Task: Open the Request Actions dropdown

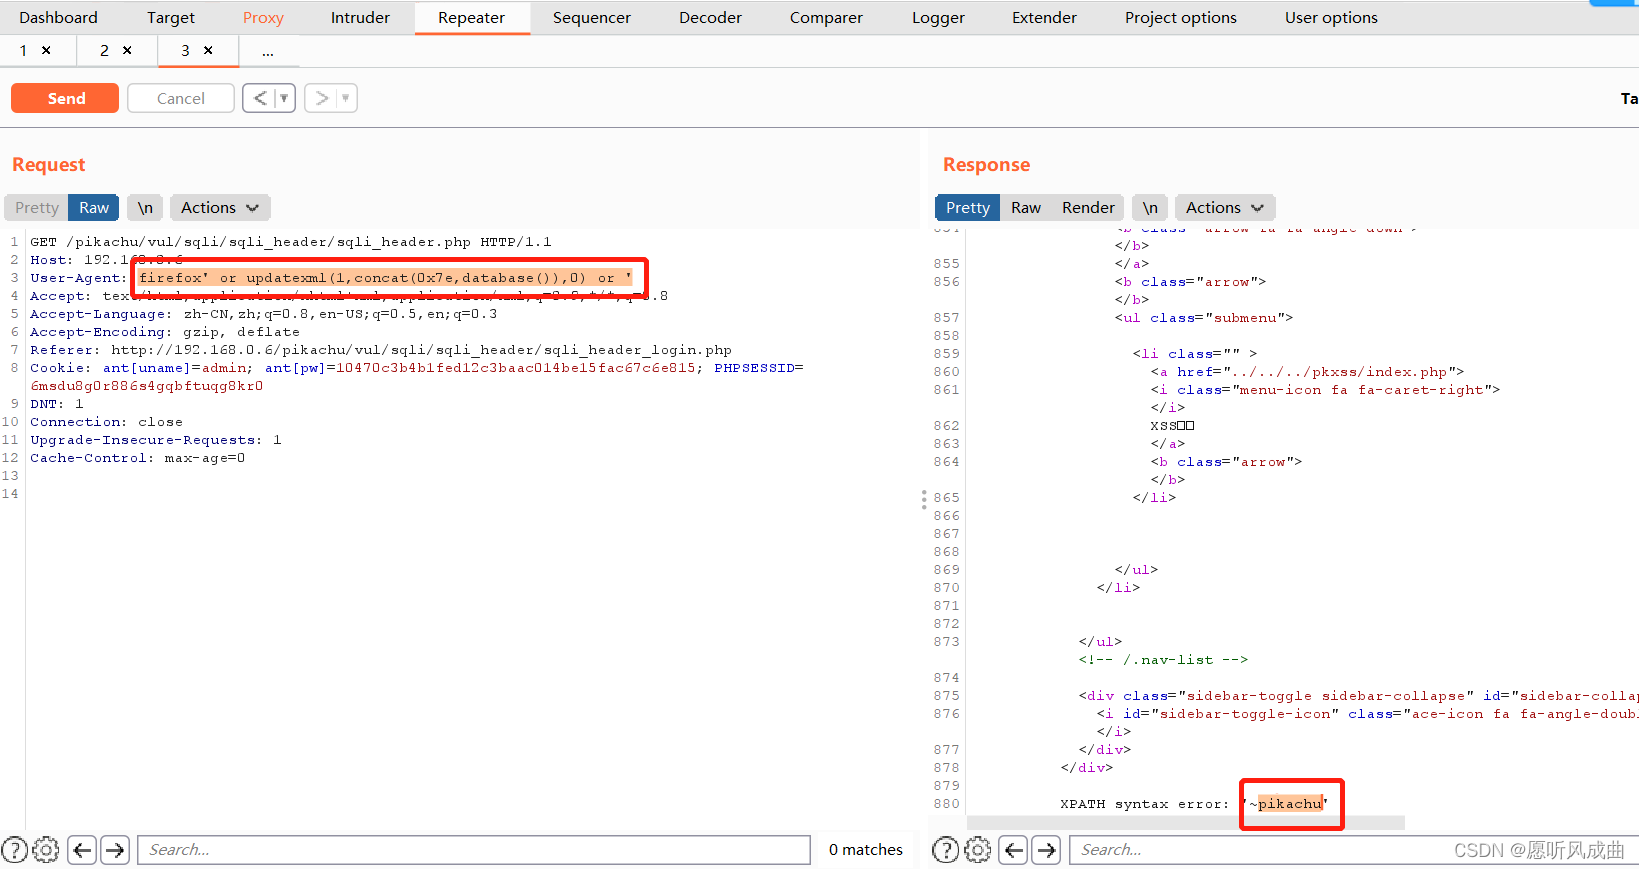Action: click(x=219, y=207)
